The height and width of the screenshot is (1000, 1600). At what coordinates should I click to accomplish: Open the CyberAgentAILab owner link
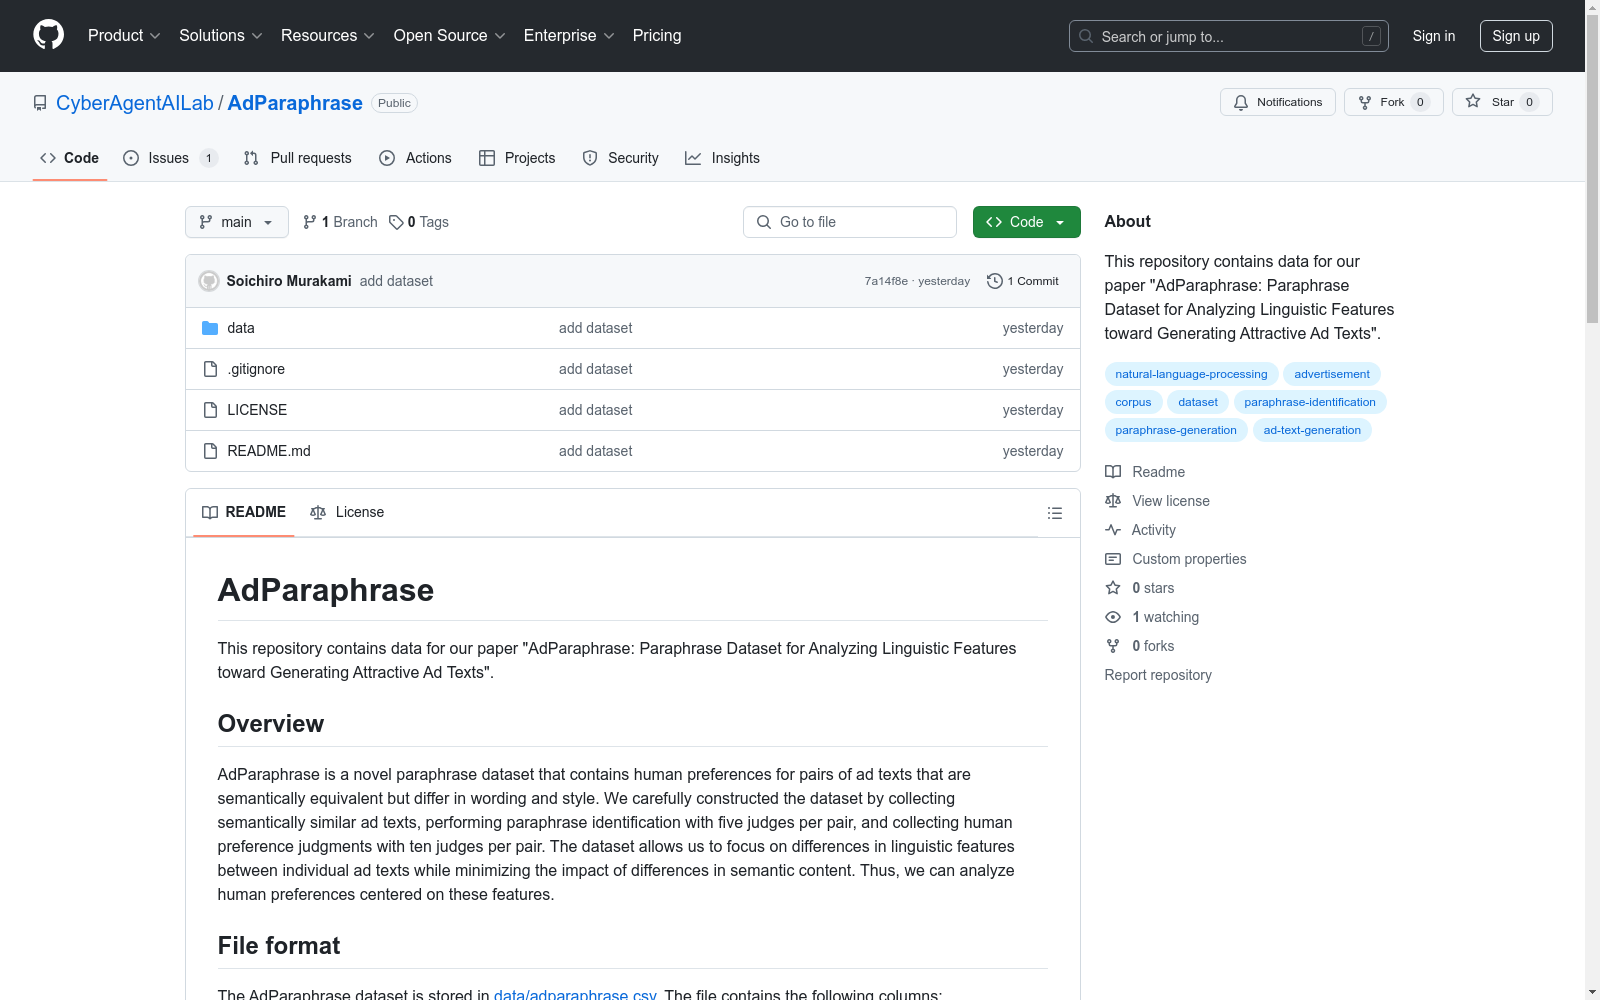135,103
